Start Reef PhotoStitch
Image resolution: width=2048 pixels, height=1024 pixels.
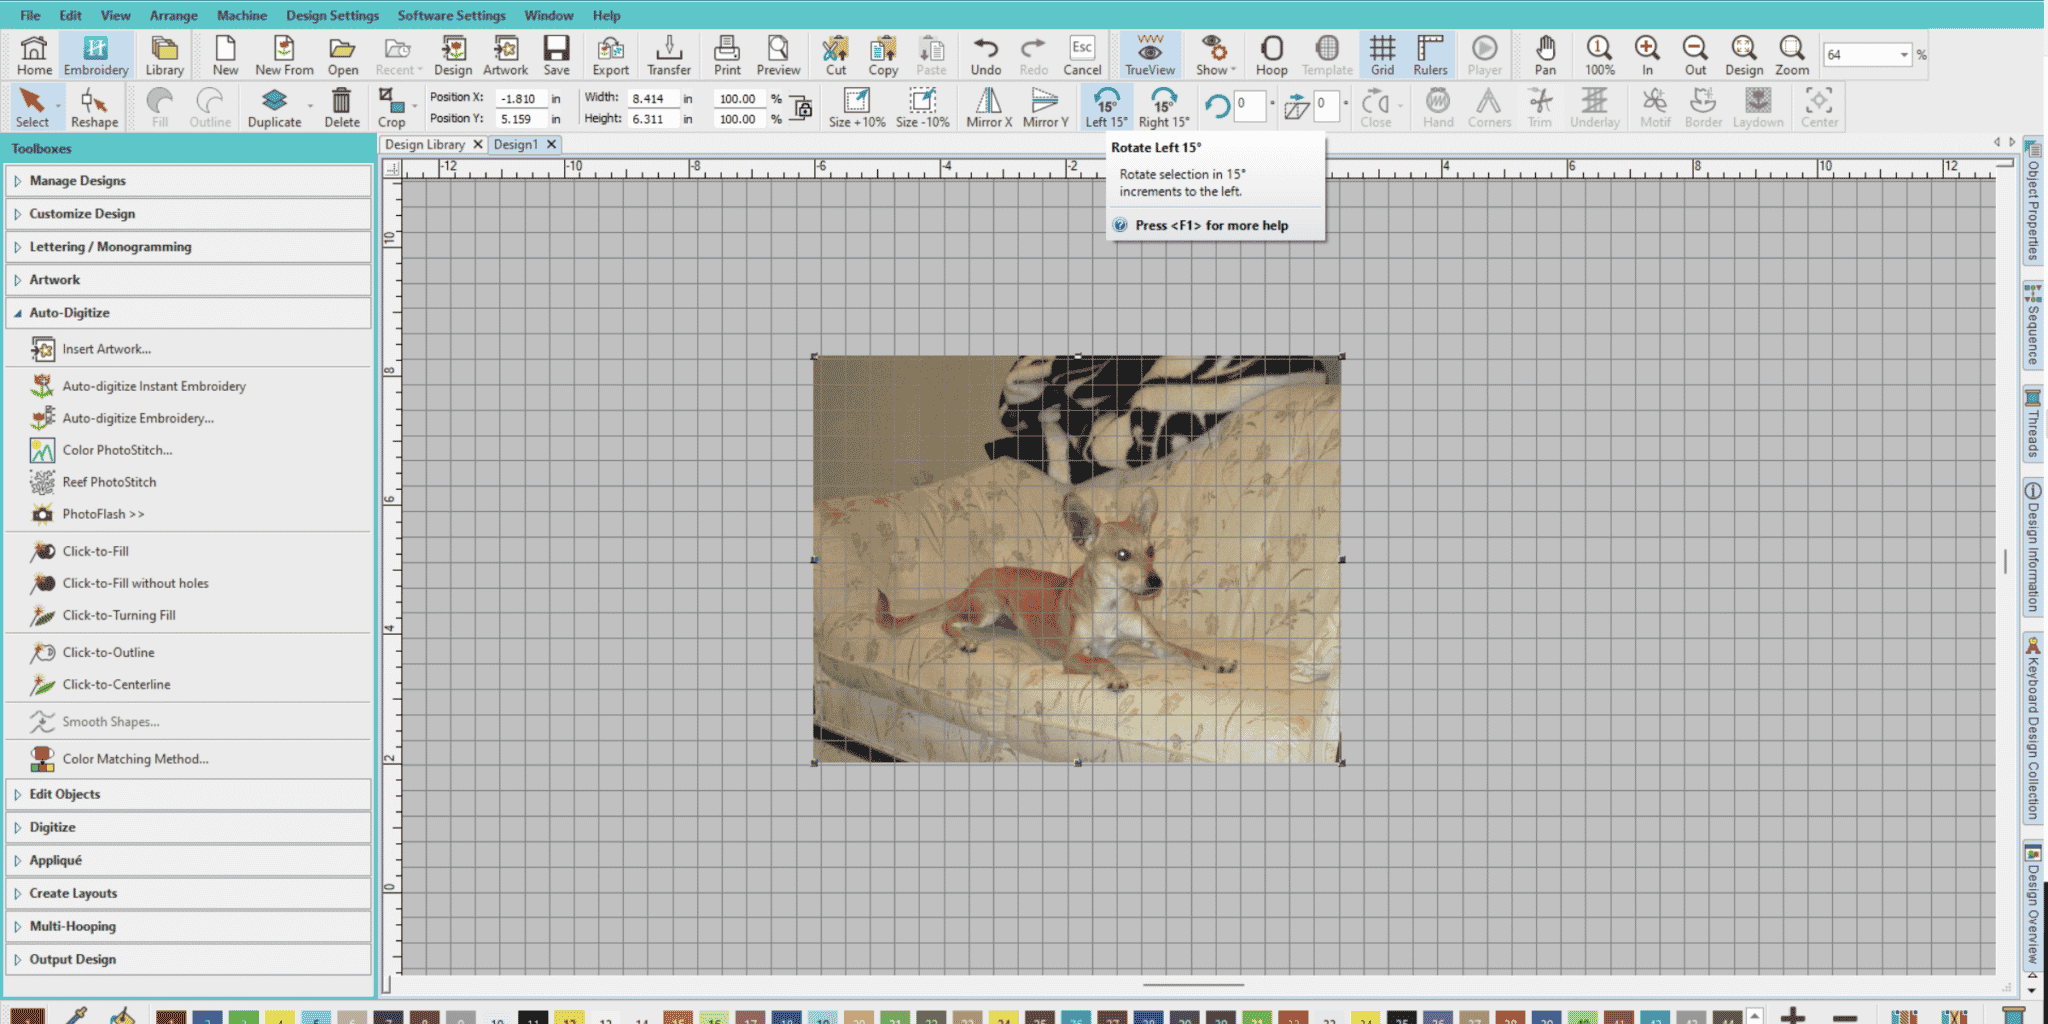tap(109, 482)
